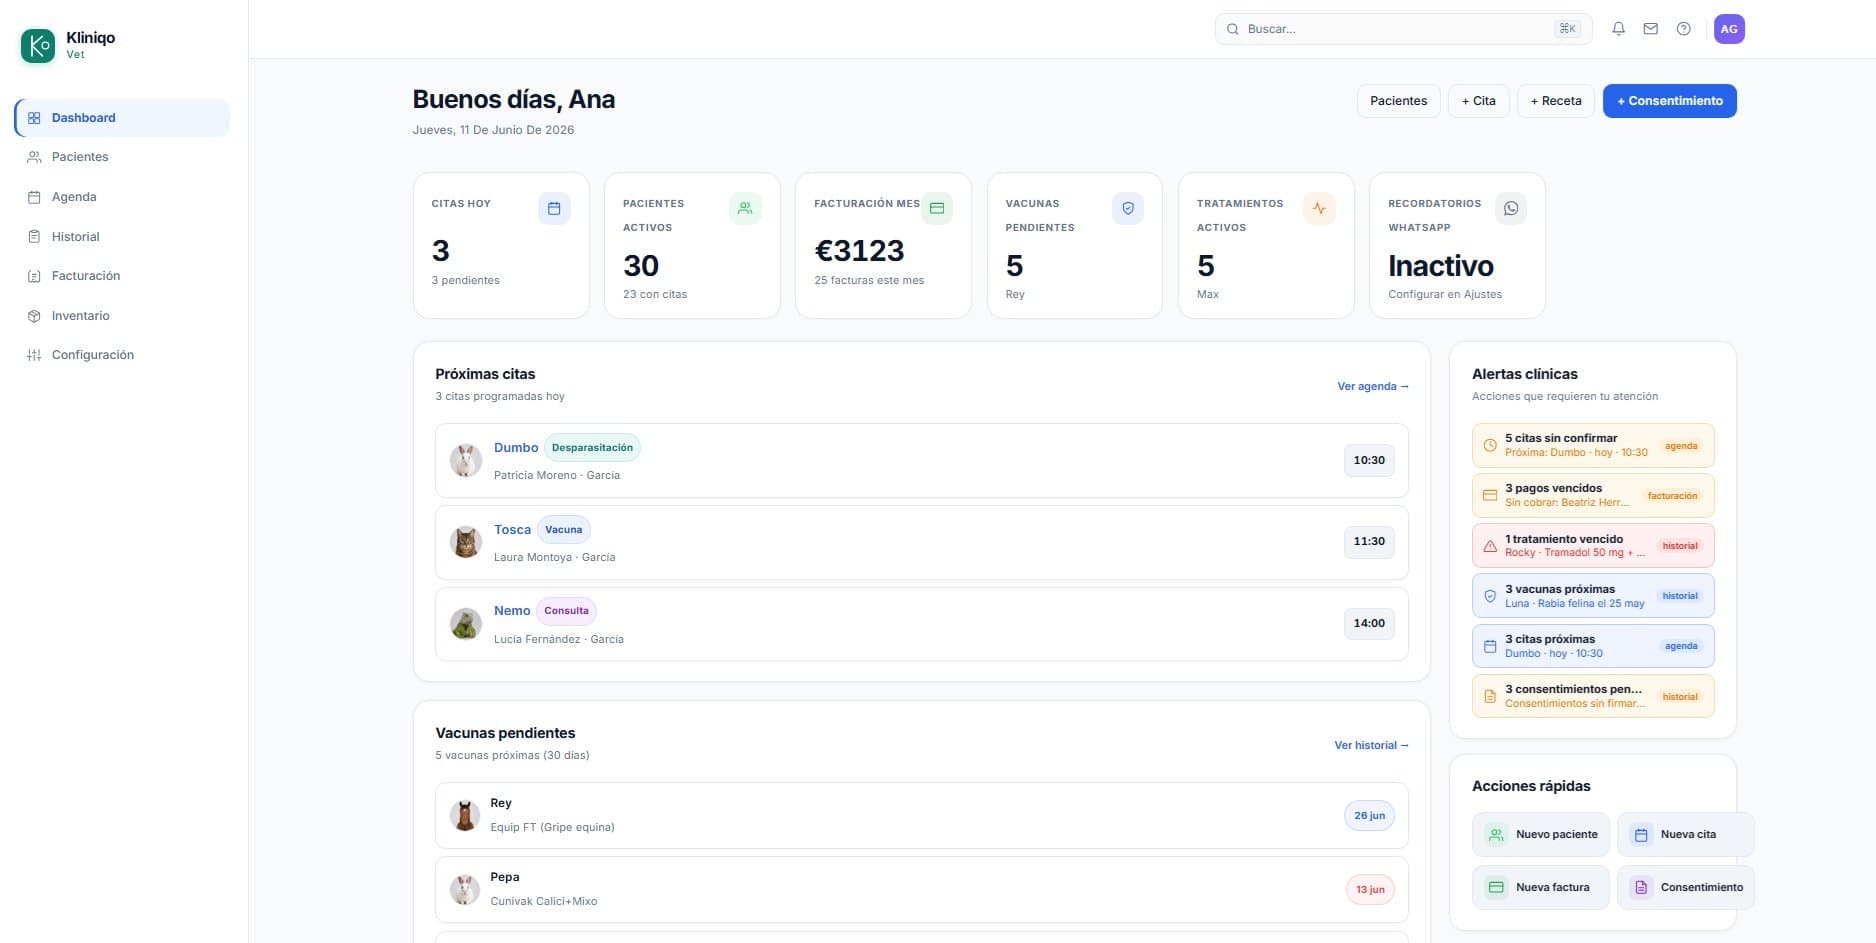
Task: Follow the Ver agenda link
Action: [x=1372, y=386]
